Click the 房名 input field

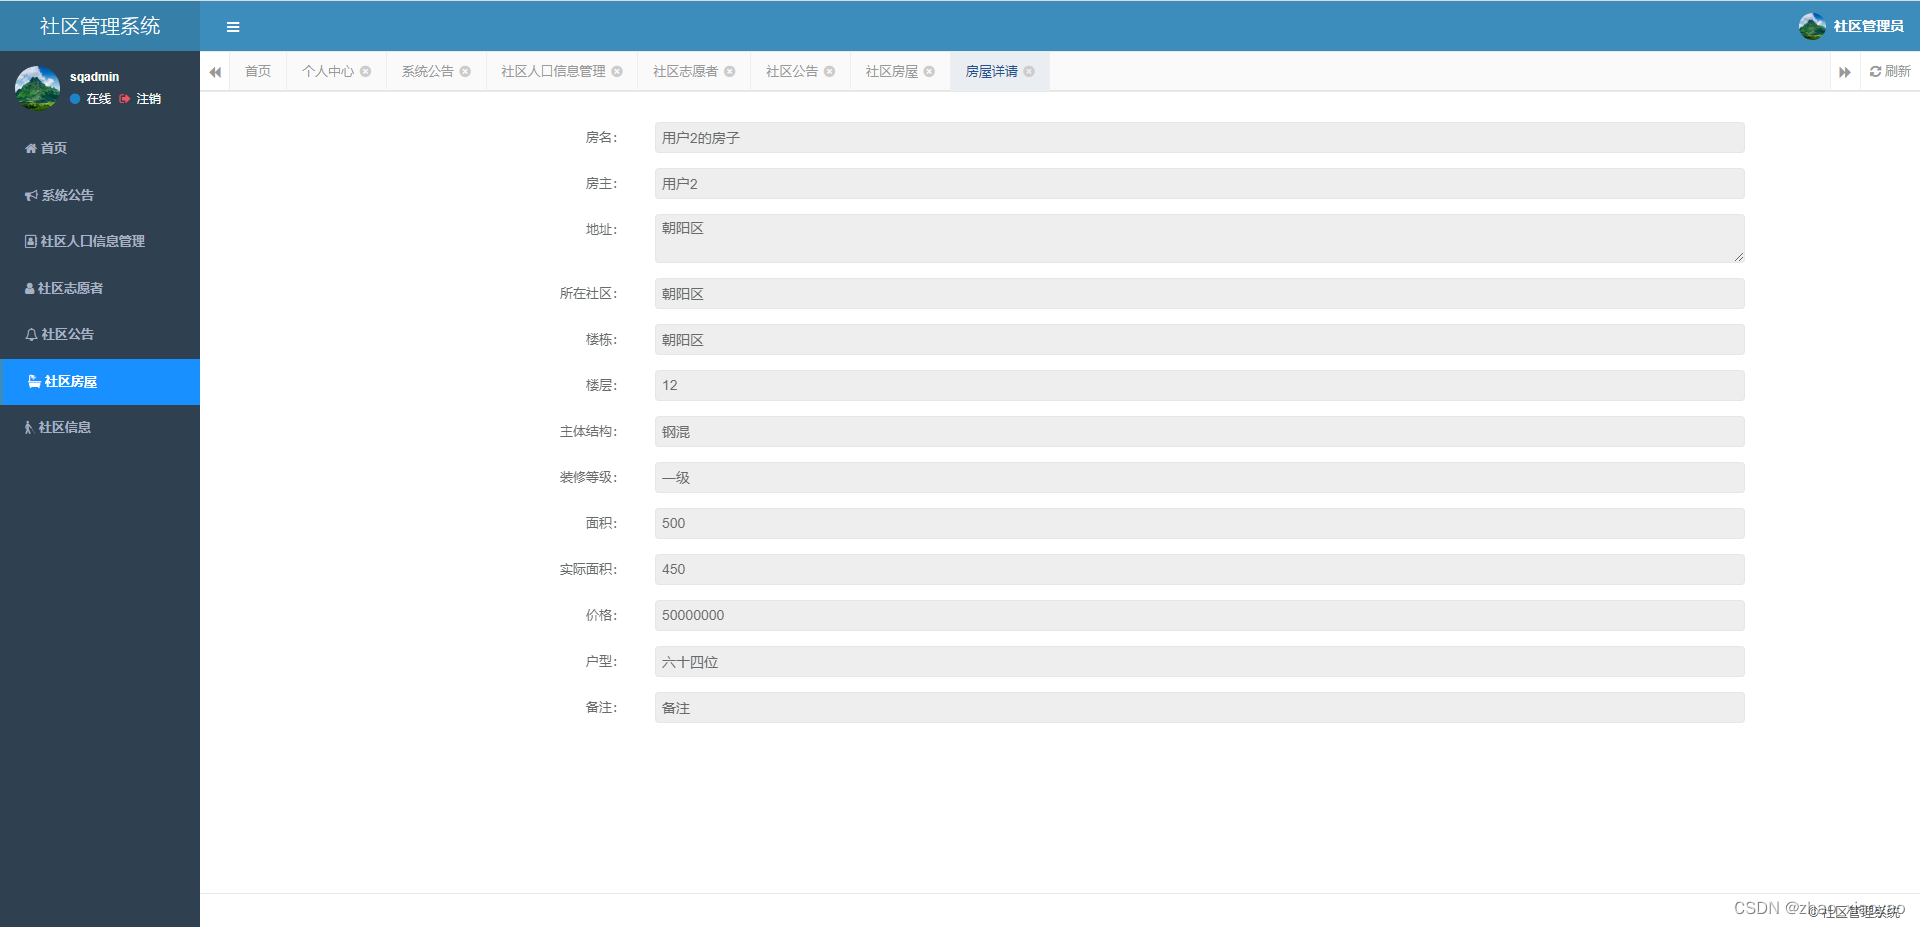pos(1199,138)
